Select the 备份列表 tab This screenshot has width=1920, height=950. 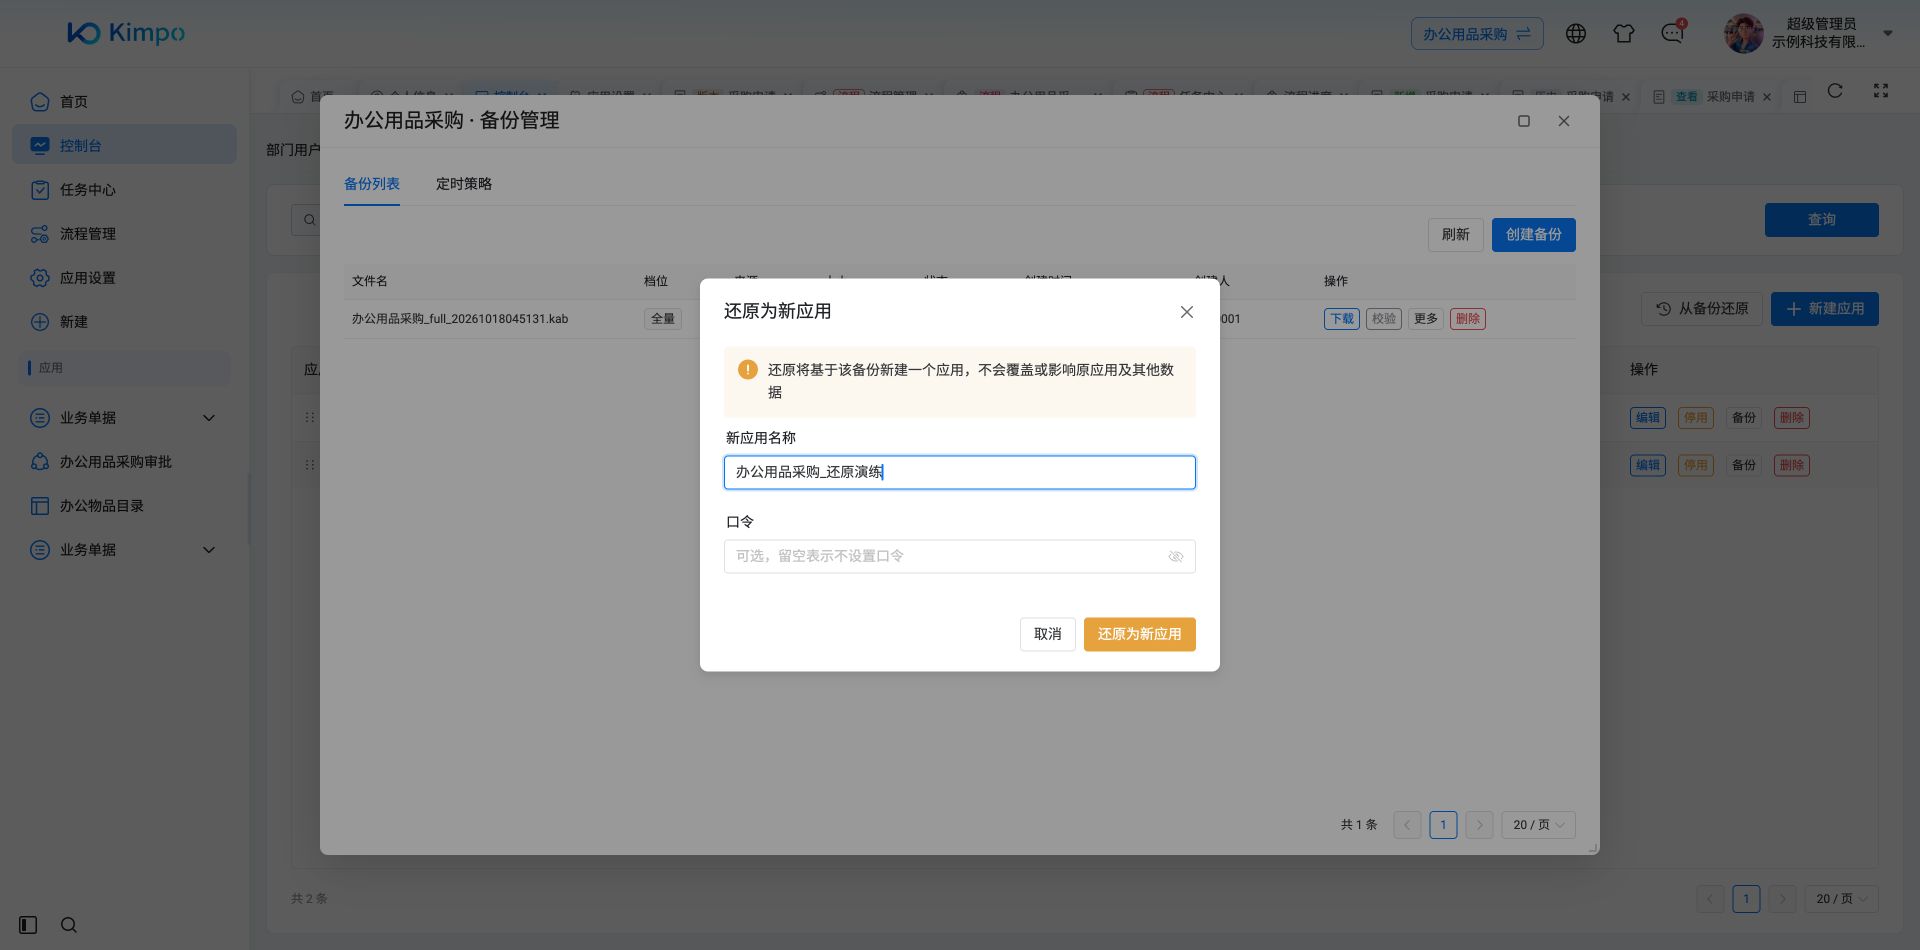point(372,184)
